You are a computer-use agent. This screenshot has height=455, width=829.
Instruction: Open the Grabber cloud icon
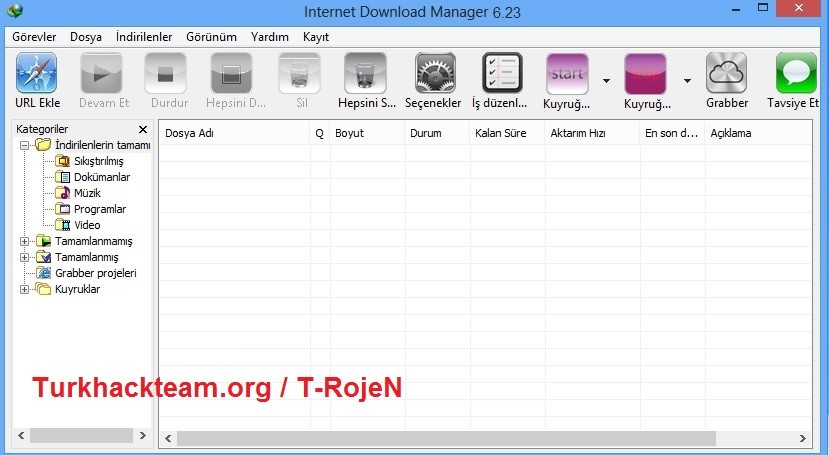(x=726, y=73)
